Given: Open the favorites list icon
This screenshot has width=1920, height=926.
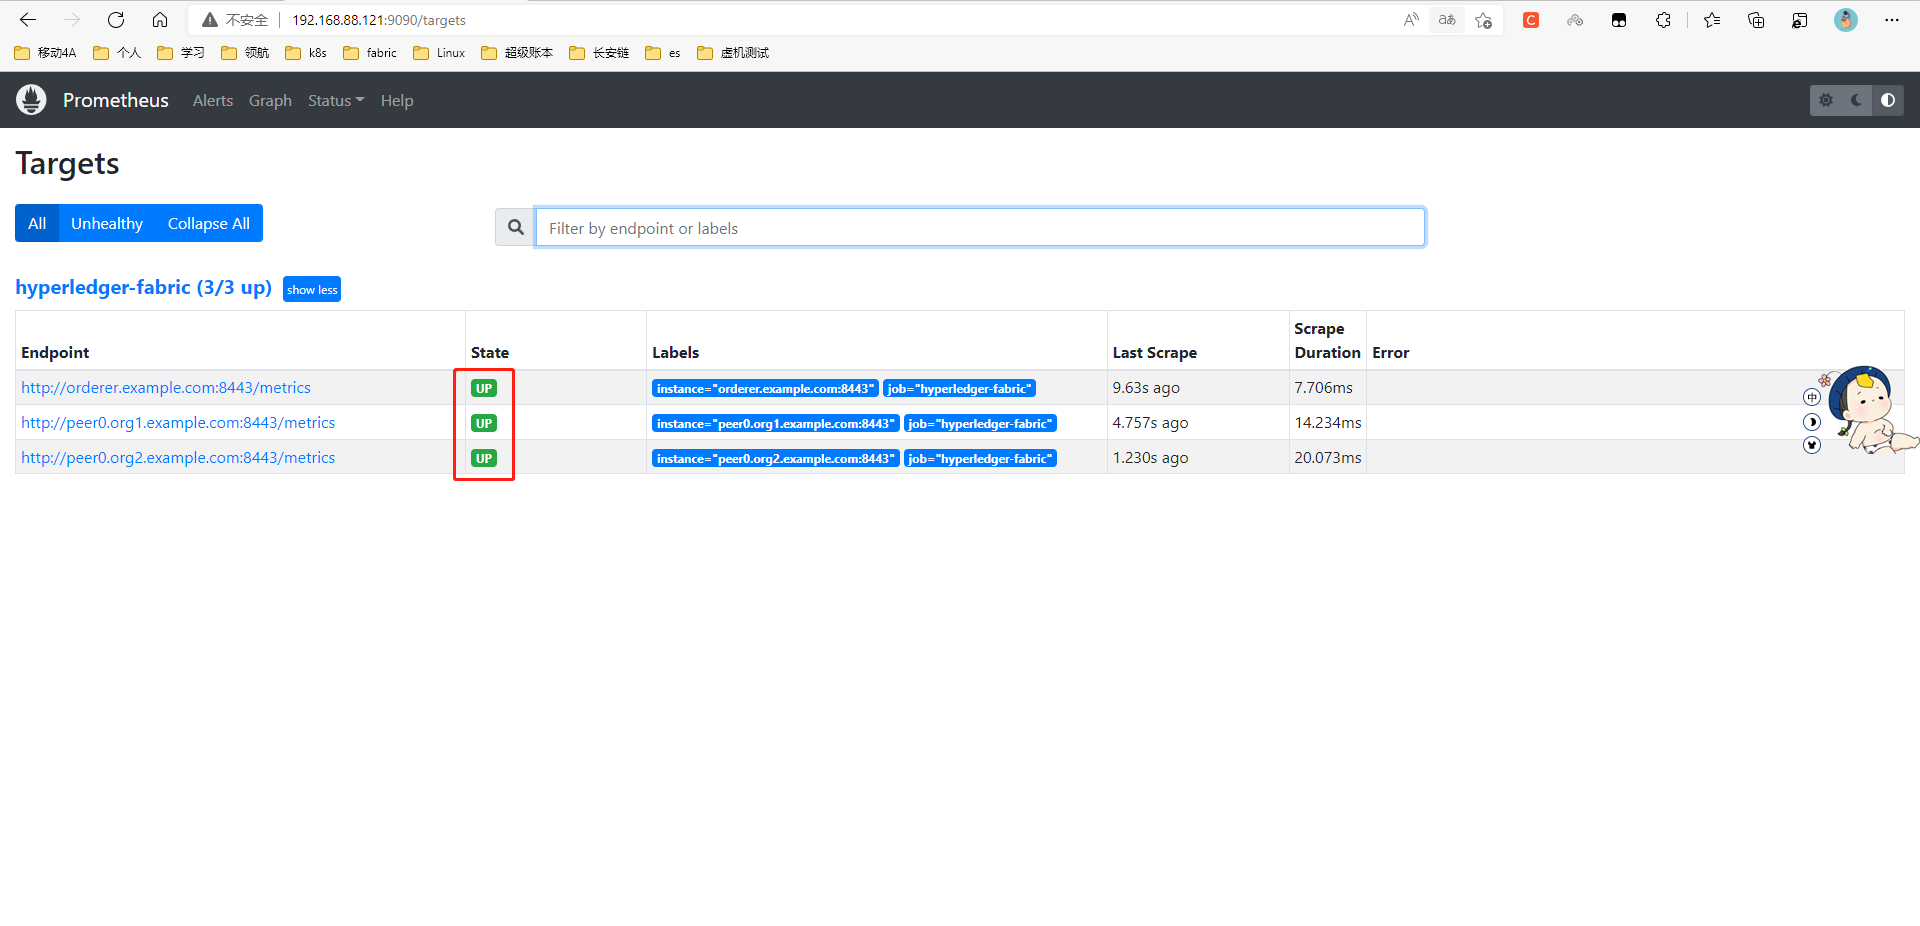Looking at the screenshot, I should click(x=1712, y=20).
